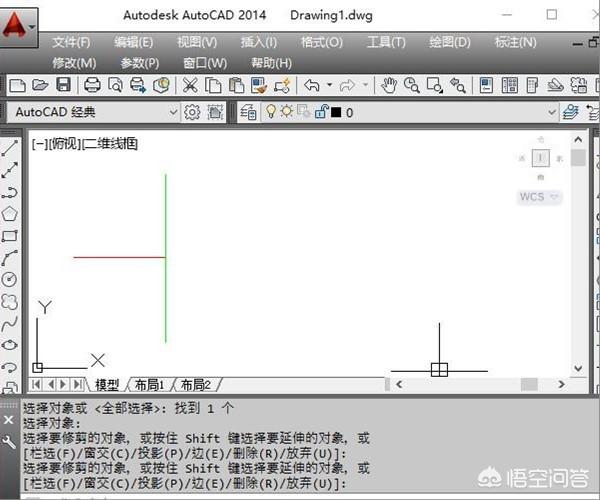
Task: Toggle layer 0 on/off lightbulb
Action: tap(271, 111)
